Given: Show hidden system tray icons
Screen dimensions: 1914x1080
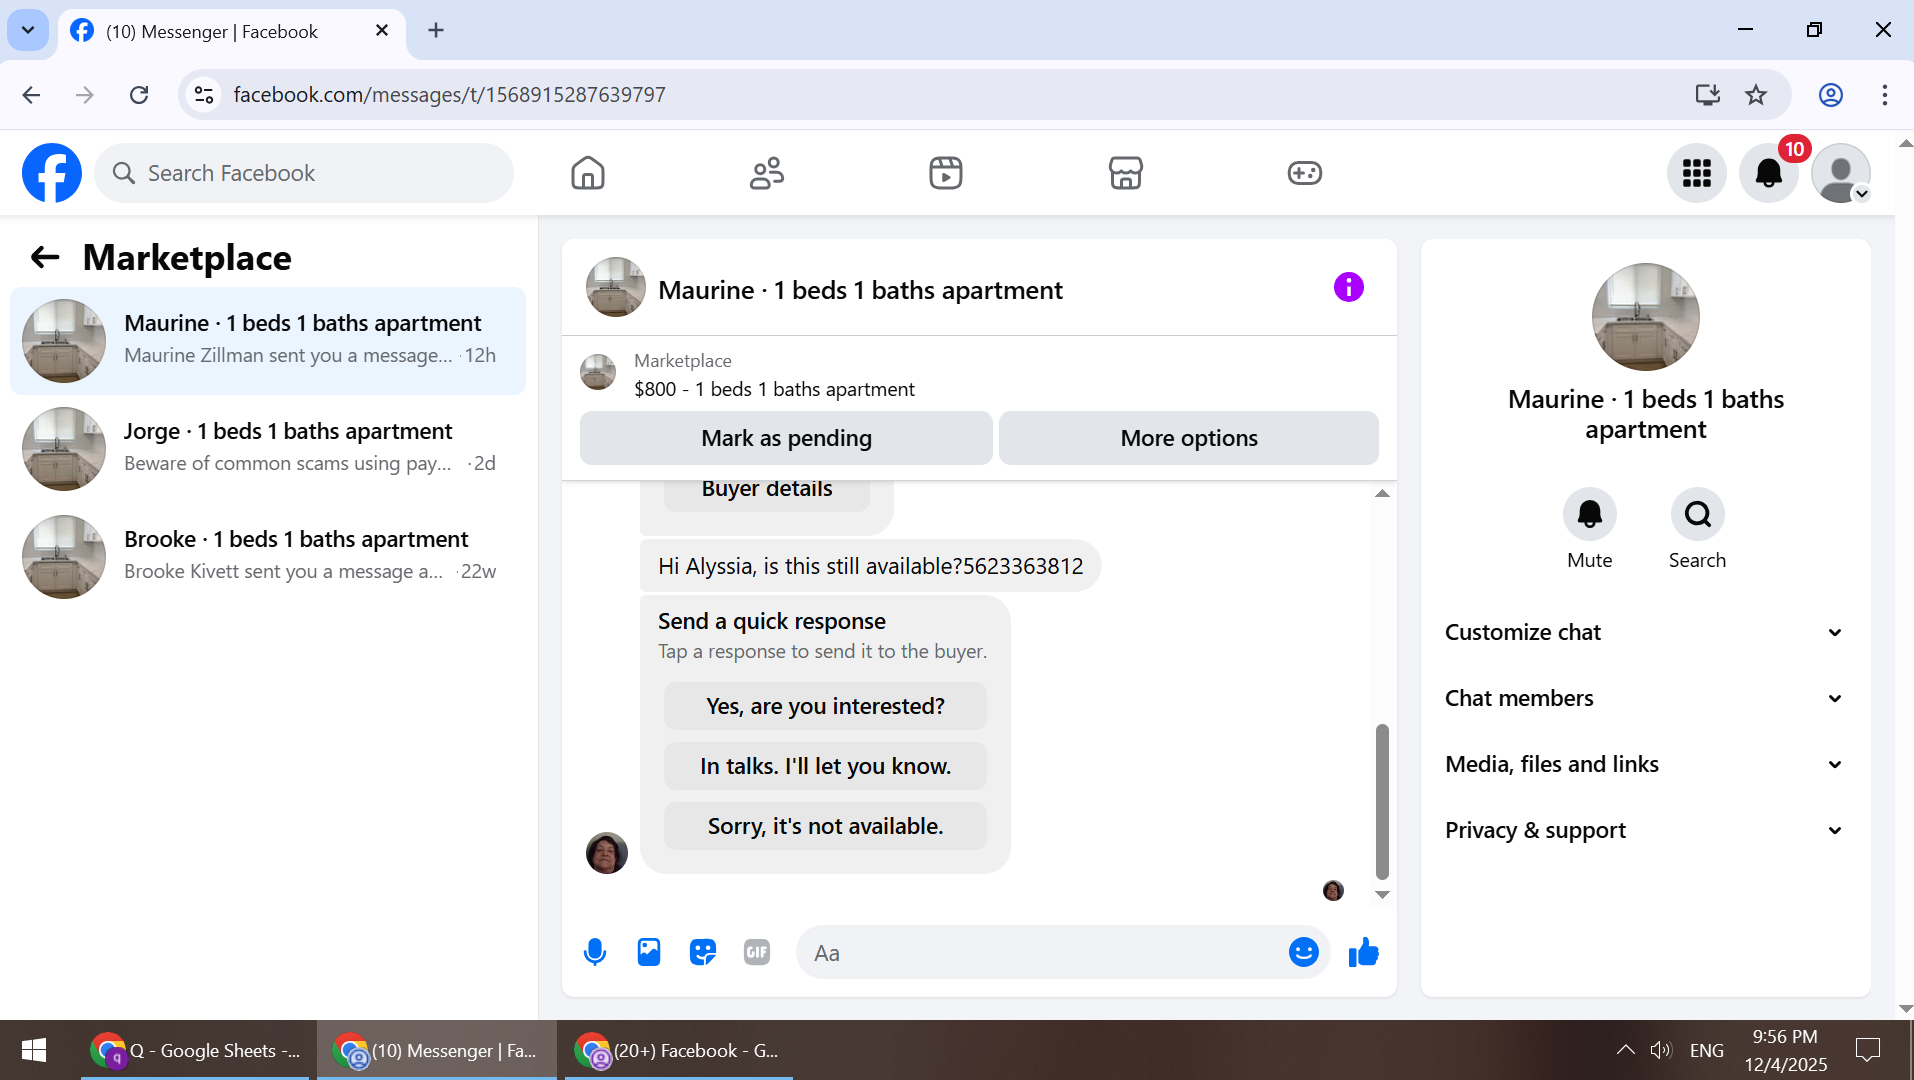Looking at the screenshot, I should click(x=1625, y=1050).
